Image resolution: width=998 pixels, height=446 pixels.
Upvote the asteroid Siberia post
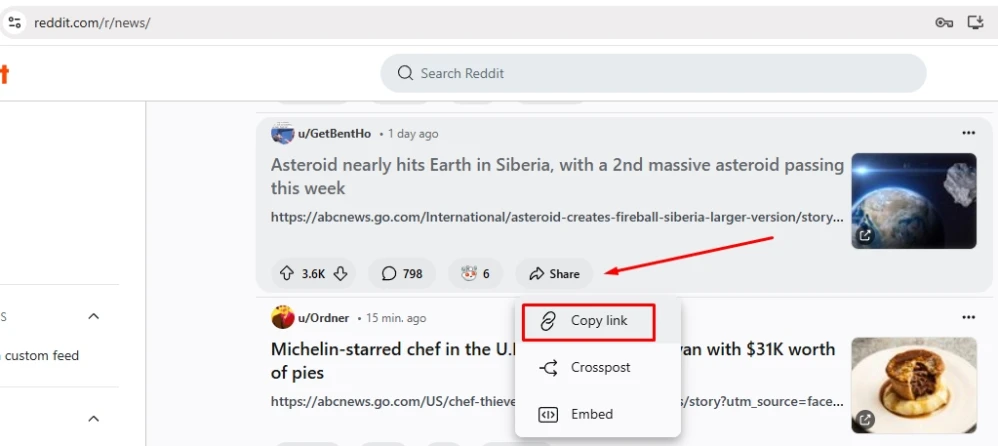[287, 273]
